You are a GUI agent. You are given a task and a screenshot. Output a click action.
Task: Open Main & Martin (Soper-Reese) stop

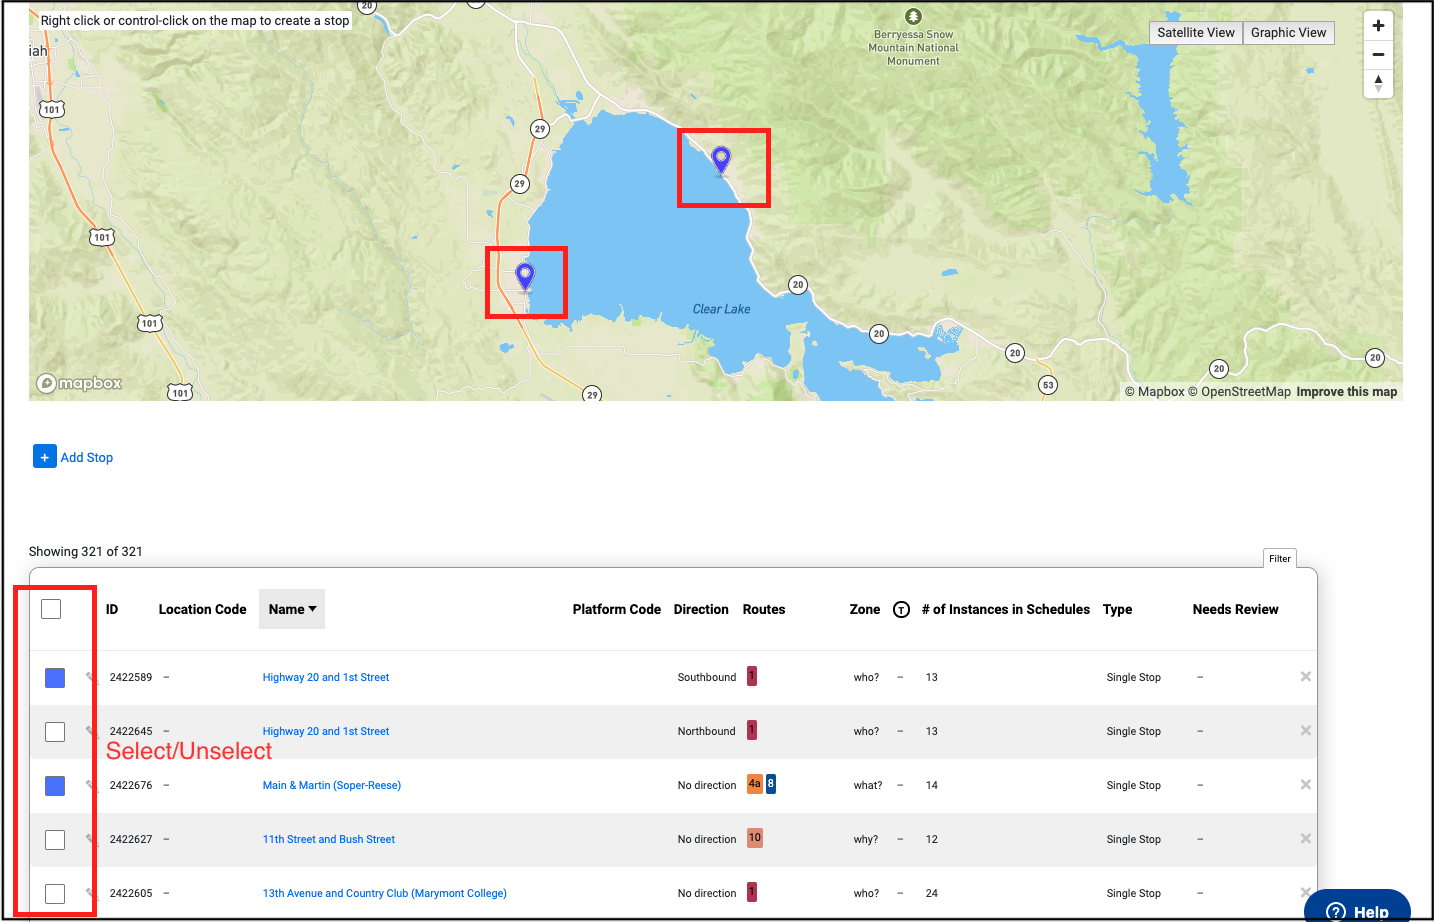click(x=332, y=785)
